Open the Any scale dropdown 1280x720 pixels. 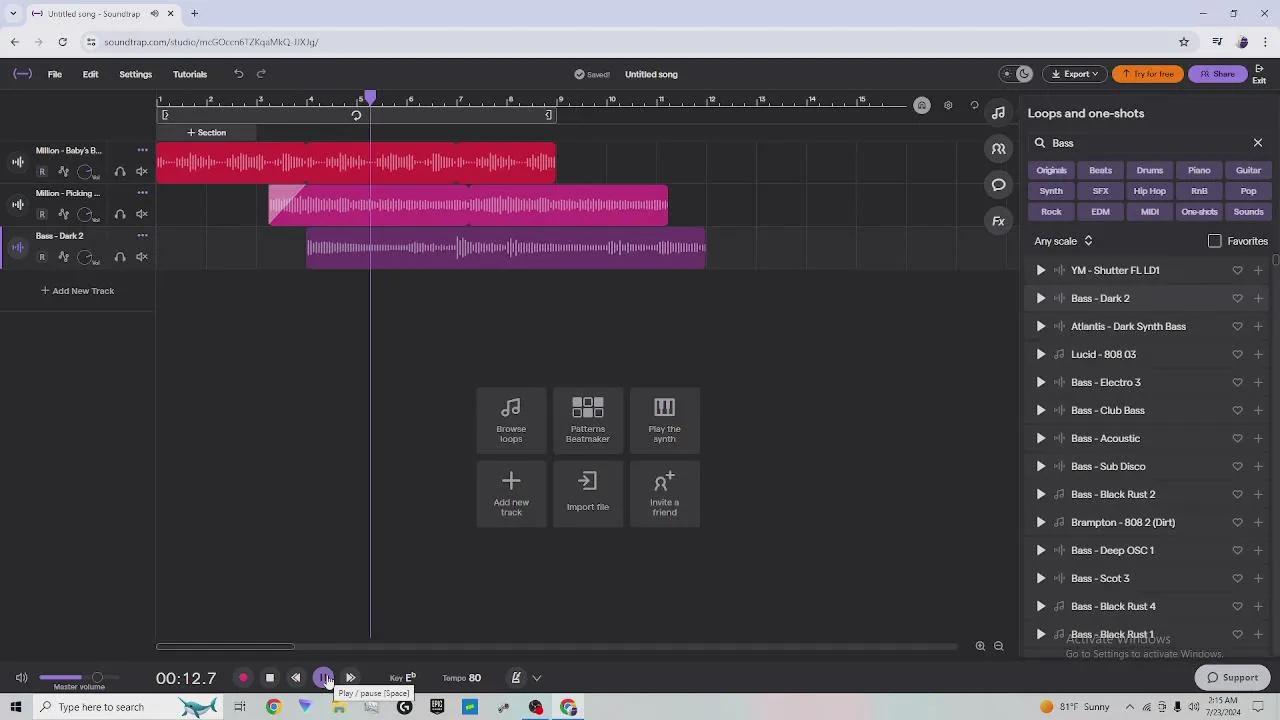click(x=1063, y=241)
